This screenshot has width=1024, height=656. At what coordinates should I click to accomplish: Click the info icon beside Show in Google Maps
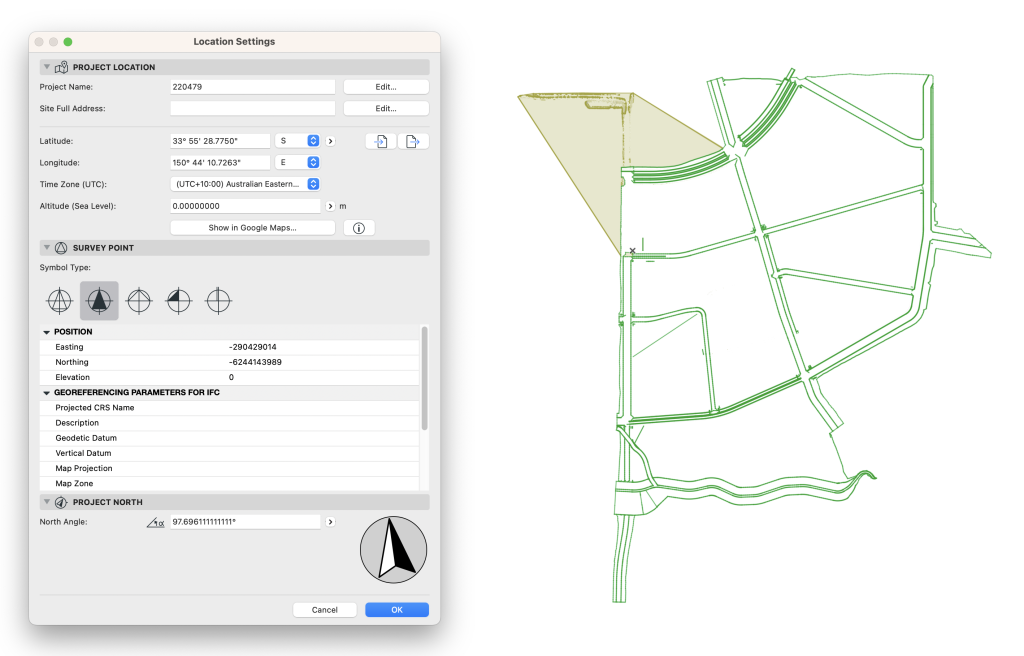(358, 227)
